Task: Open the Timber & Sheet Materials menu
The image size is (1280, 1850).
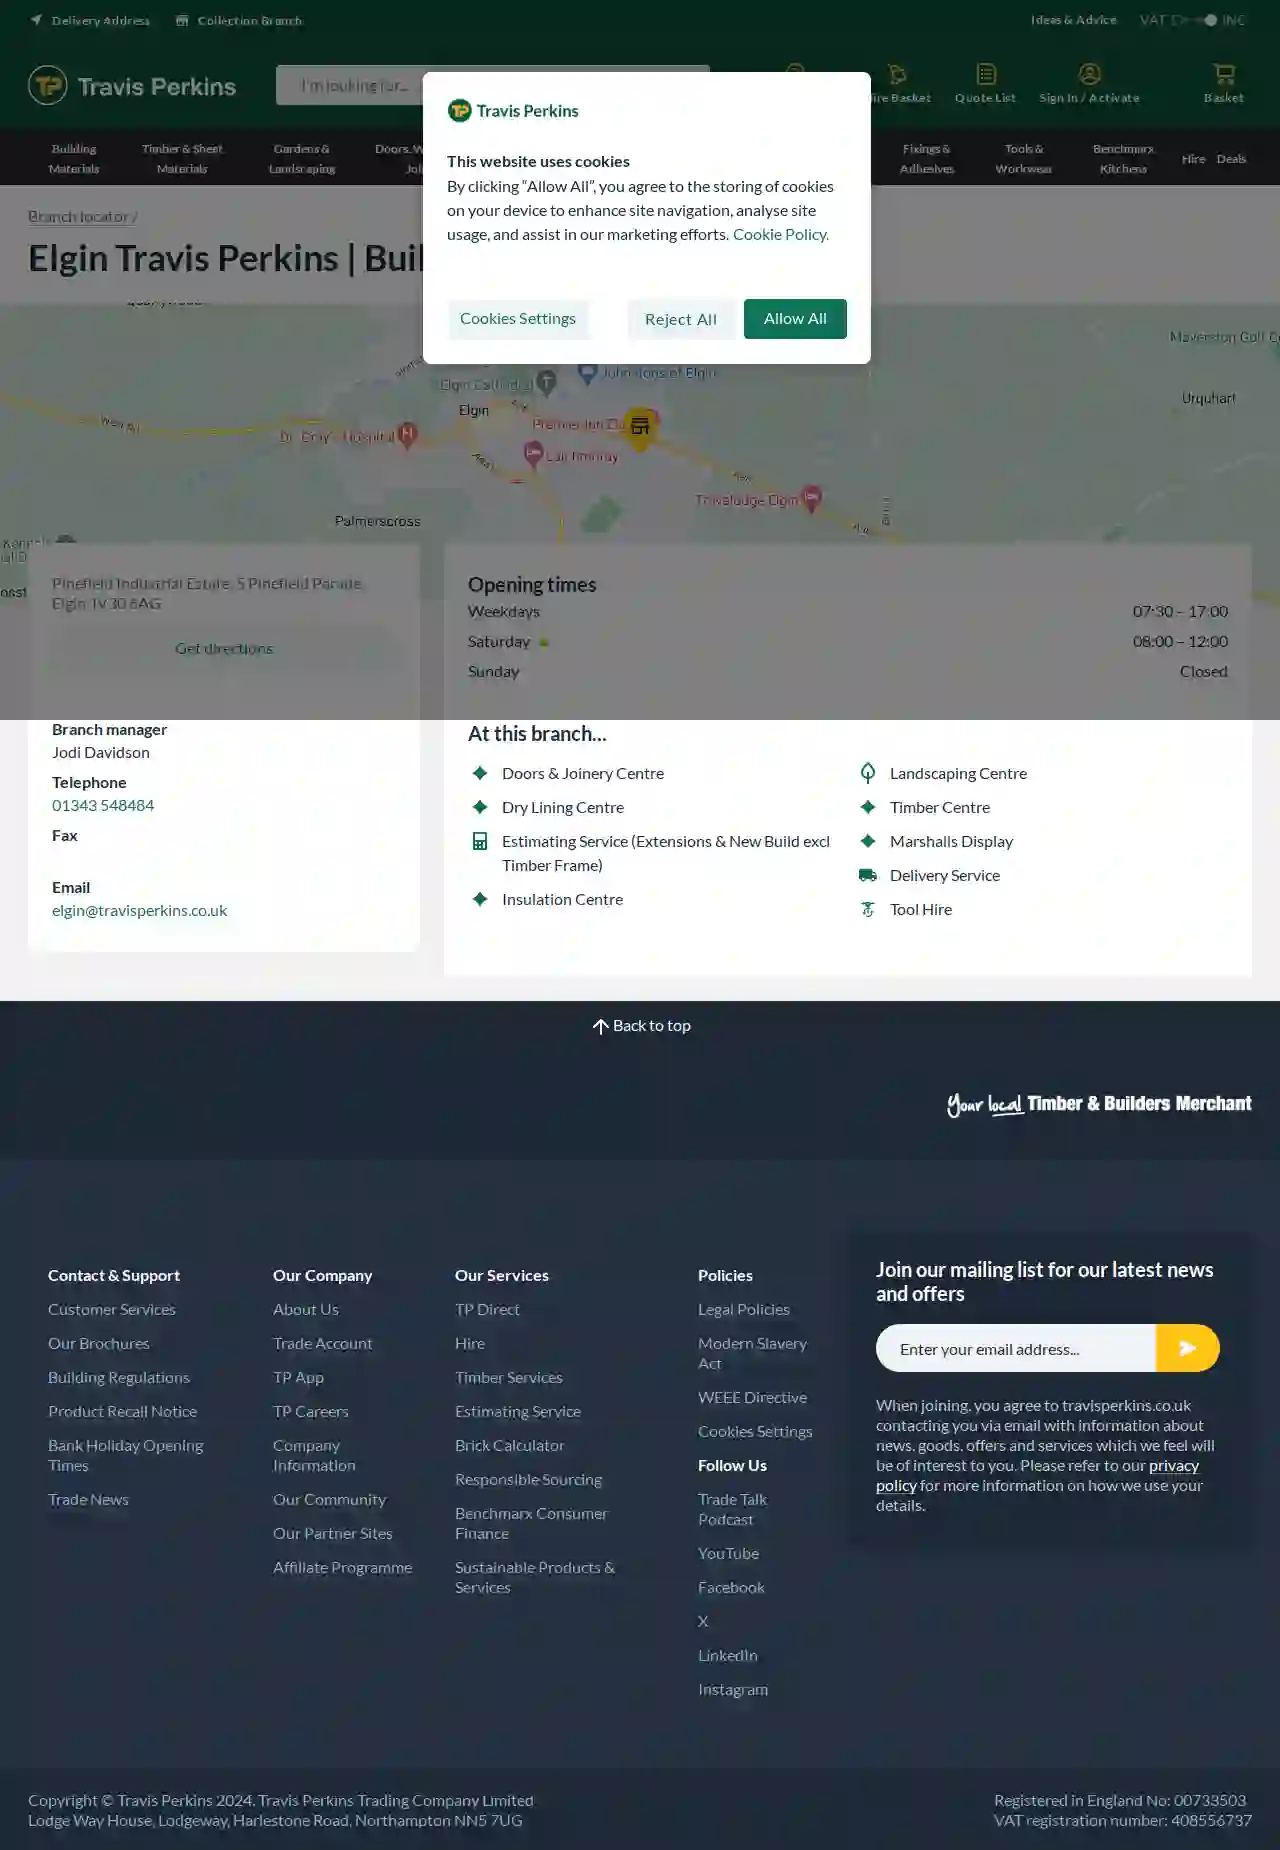Action: 182,158
